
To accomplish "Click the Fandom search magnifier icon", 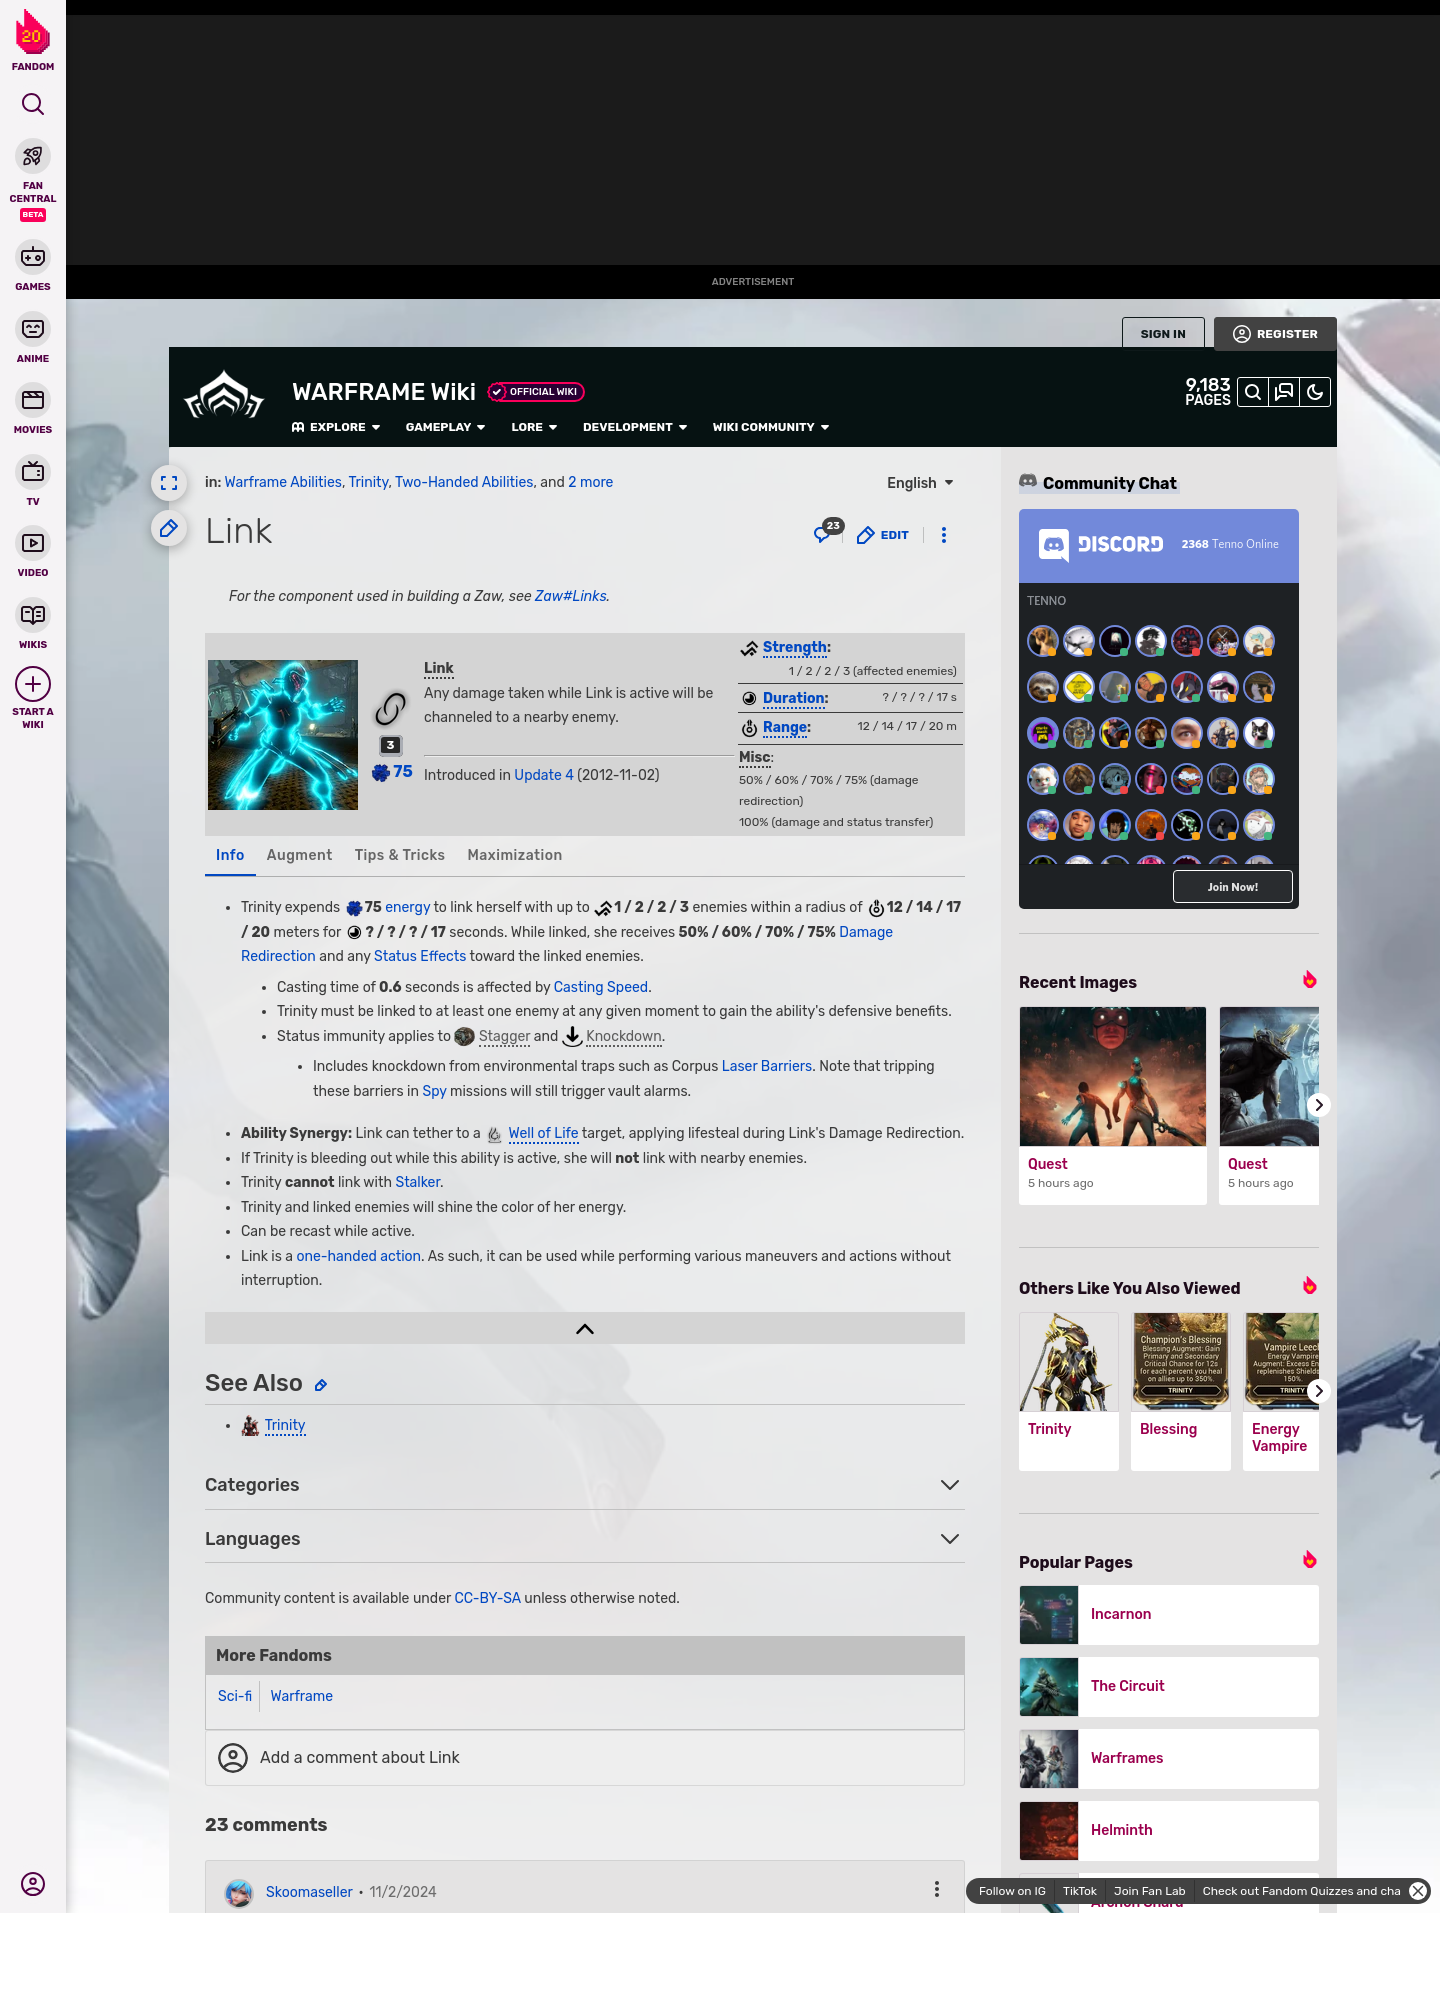I will coord(33,104).
